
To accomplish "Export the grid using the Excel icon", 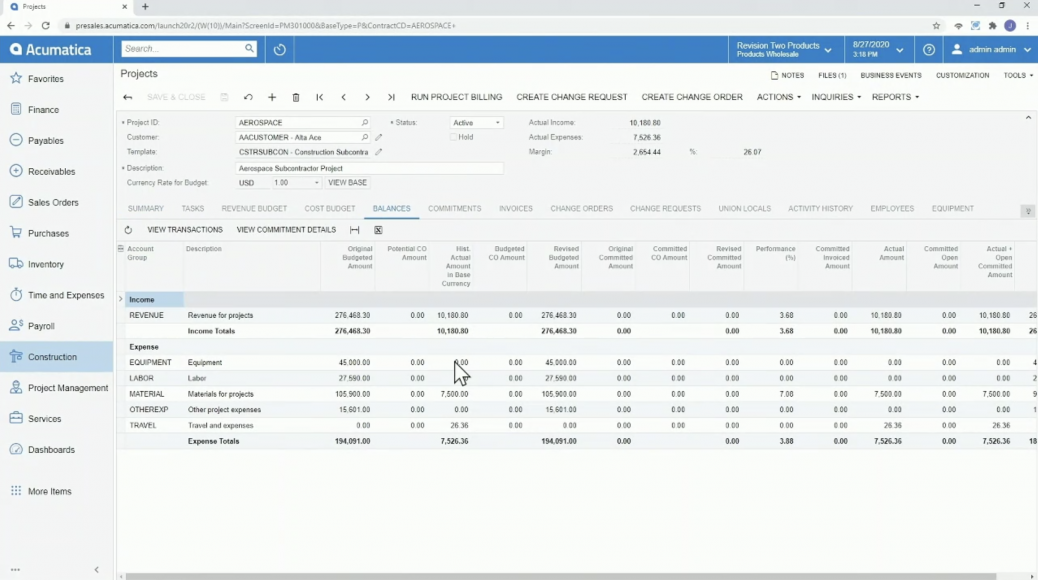I will 378,230.
